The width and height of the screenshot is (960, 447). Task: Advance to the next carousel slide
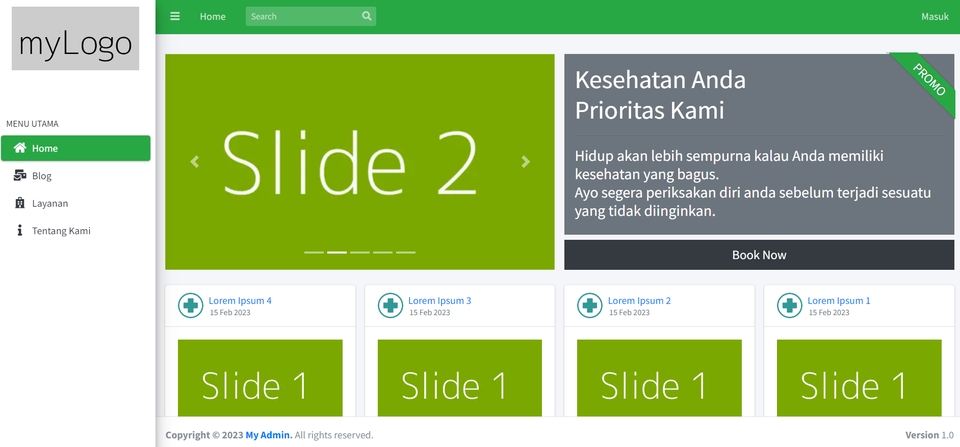coord(525,162)
